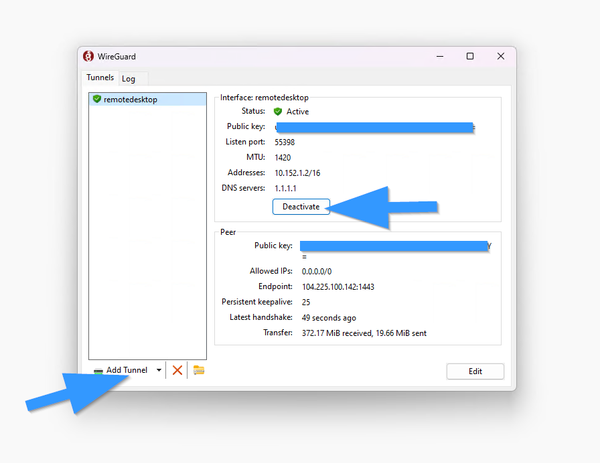The image size is (600, 463).
Task: Maximize the WireGuard window
Action: point(470,56)
